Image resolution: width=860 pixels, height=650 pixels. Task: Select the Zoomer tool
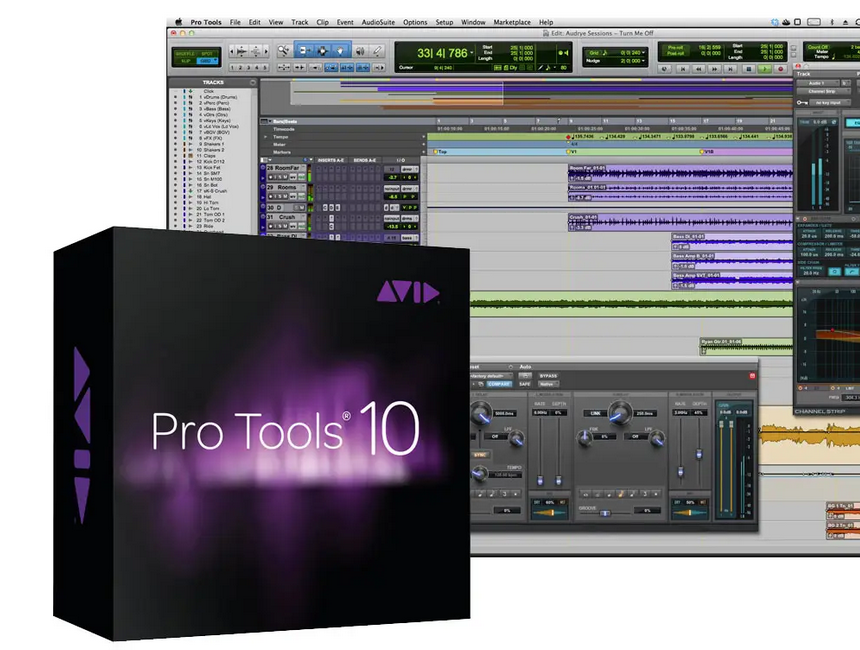click(284, 51)
